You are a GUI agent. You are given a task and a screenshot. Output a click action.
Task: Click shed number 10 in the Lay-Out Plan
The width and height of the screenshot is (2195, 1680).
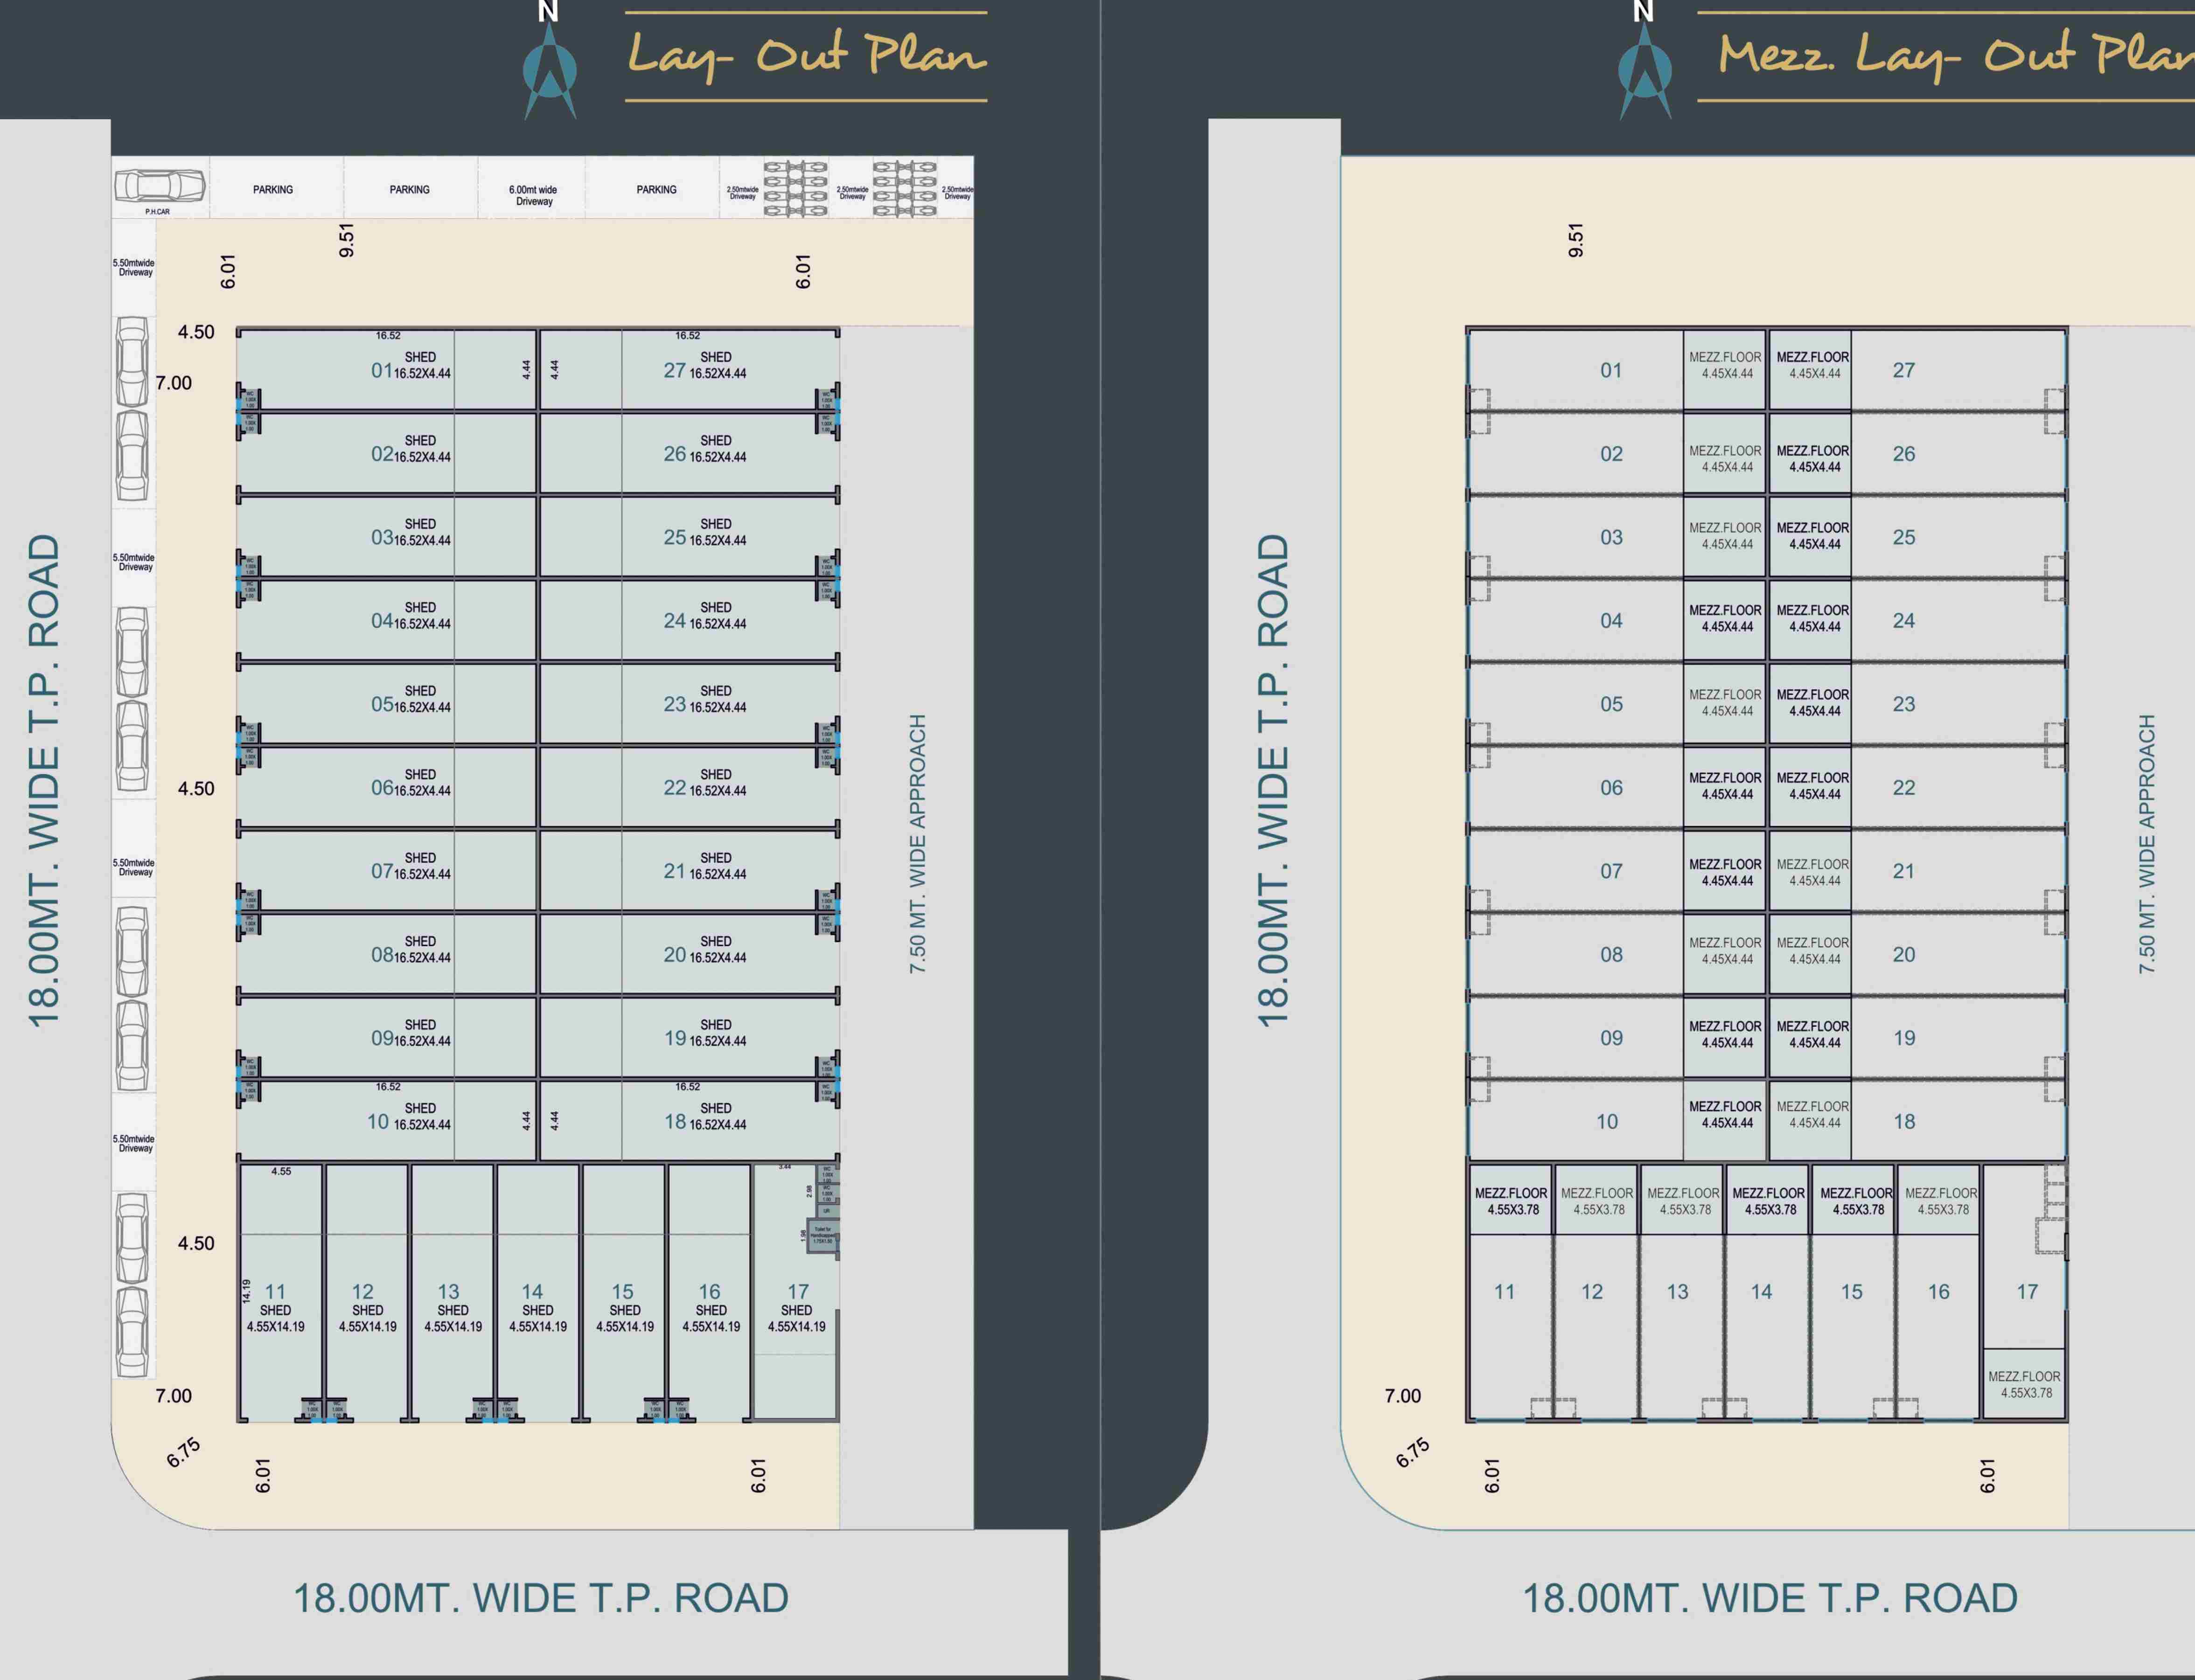tap(378, 1122)
